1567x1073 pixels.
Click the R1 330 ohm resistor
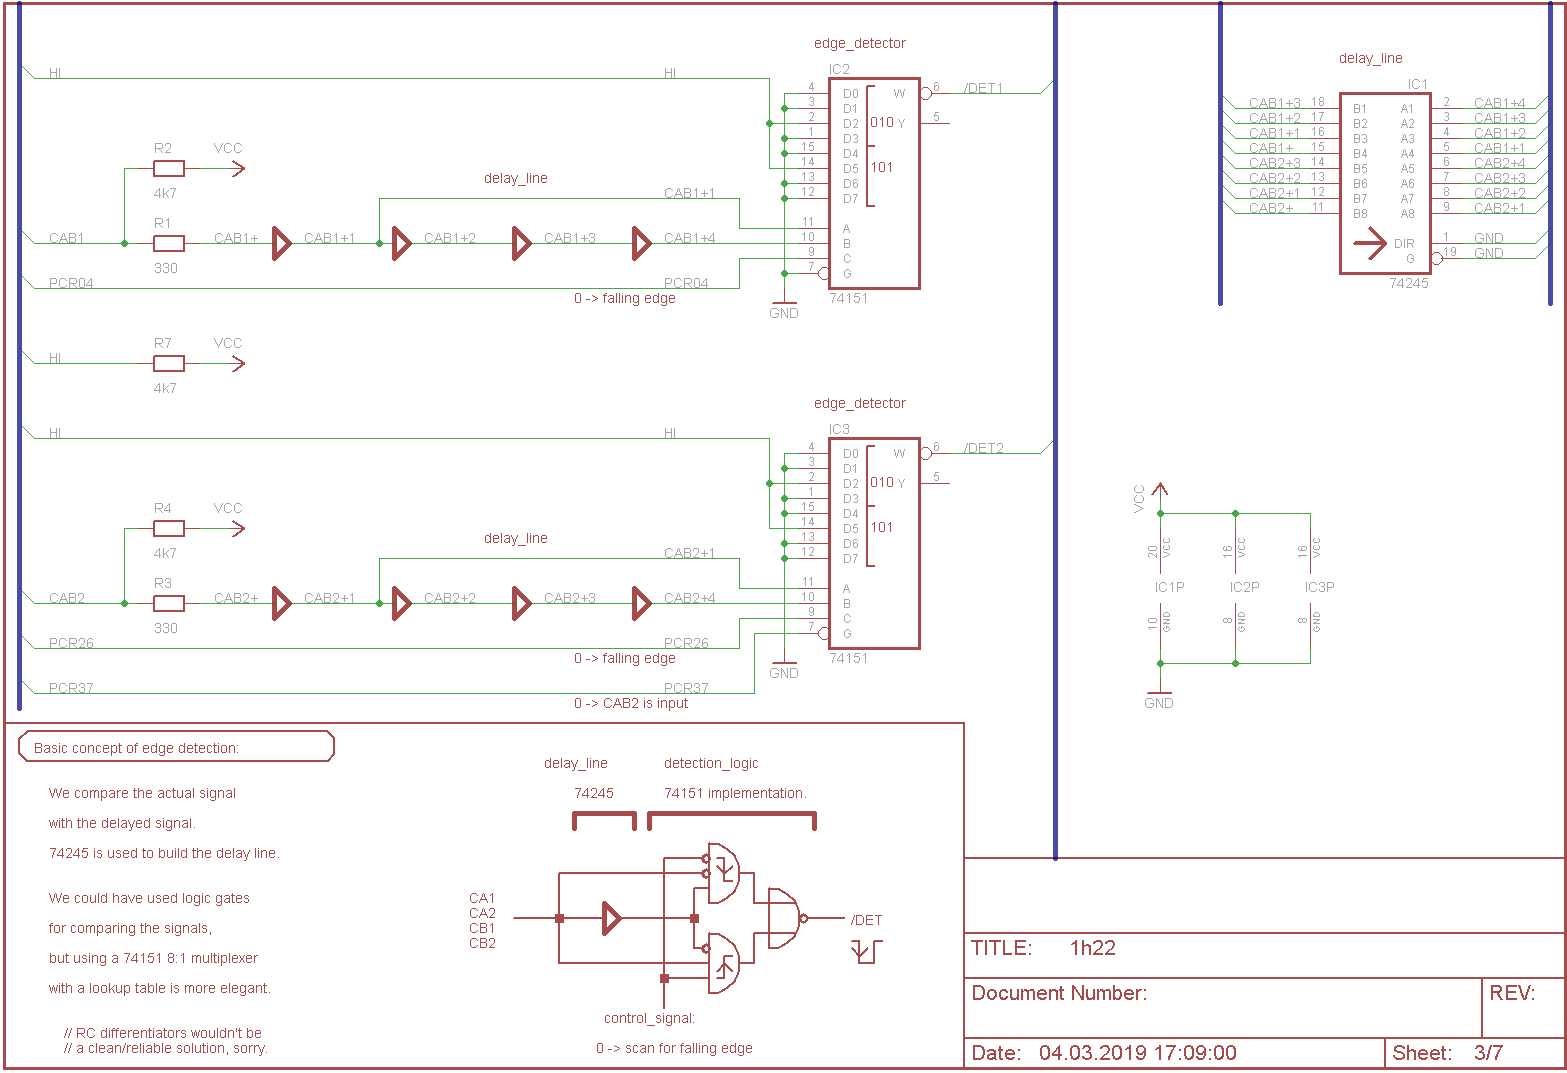[168, 243]
